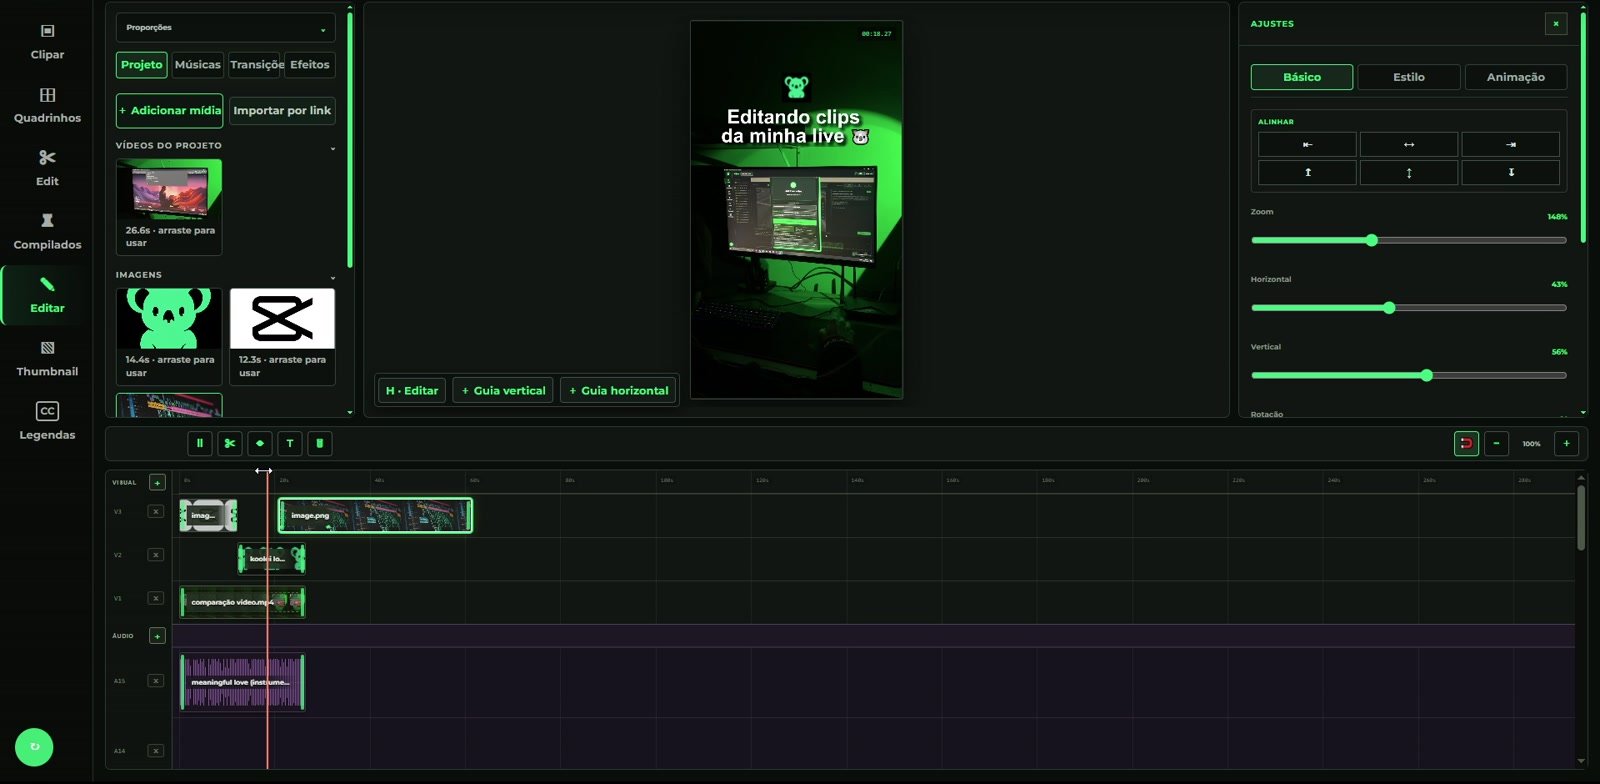Click the Zoom slider handle

tap(1372, 240)
